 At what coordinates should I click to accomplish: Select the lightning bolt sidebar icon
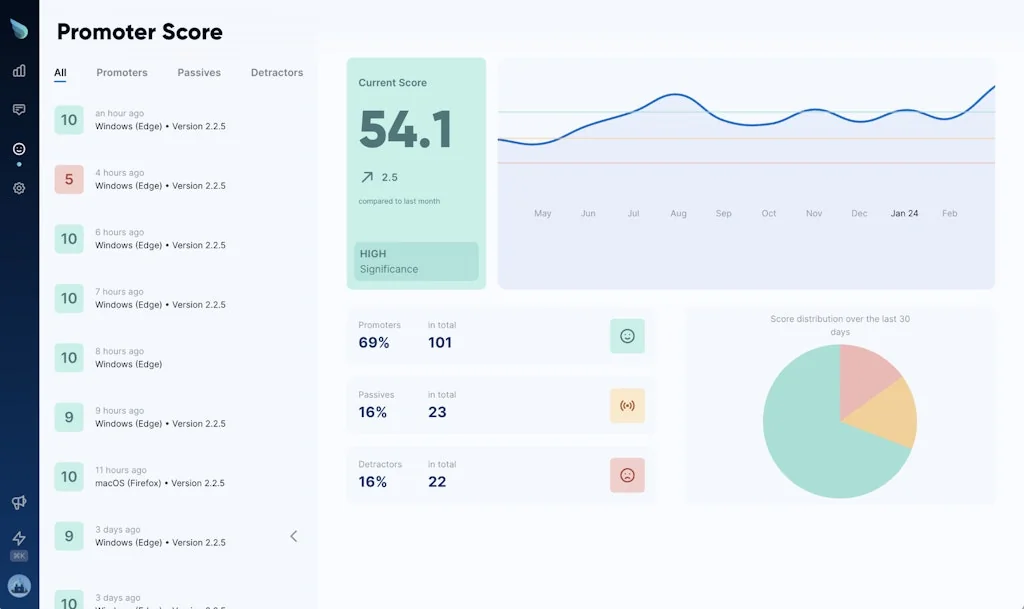[x=18, y=537]
